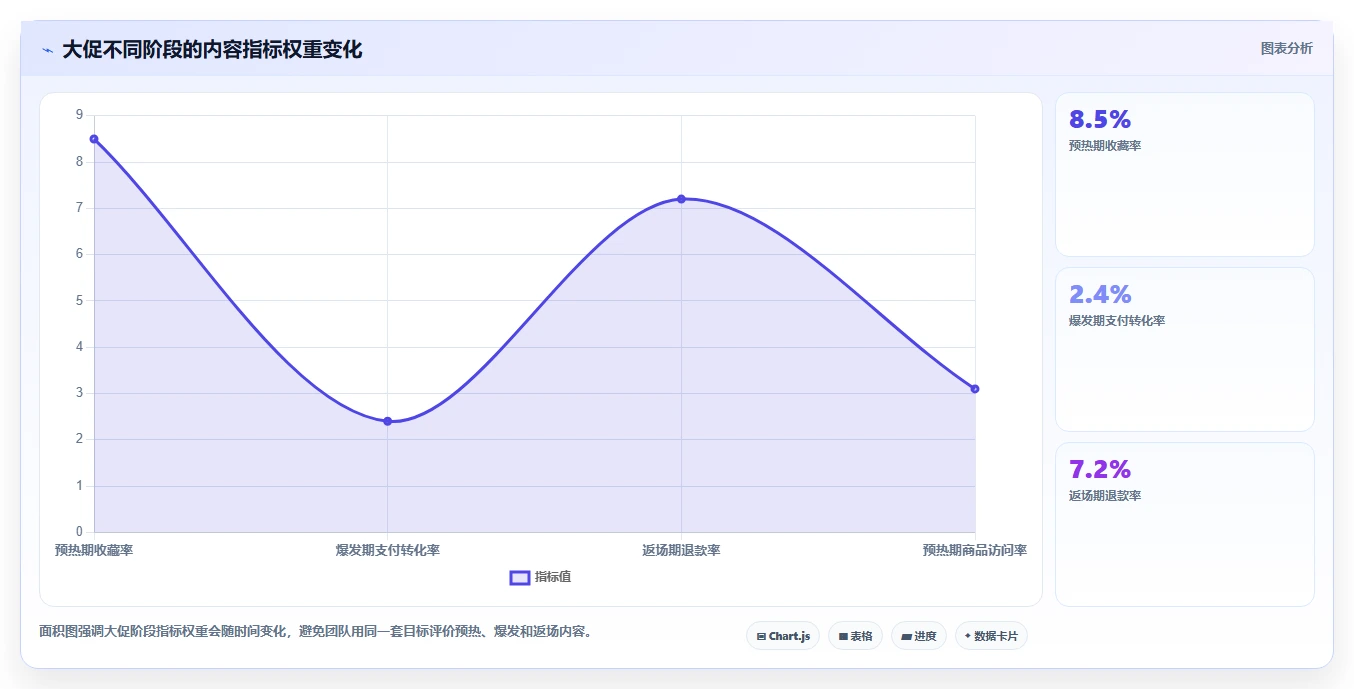Click x-axis label 返场期退款率
Screen dimensions: 1354x689
(681, 551)
